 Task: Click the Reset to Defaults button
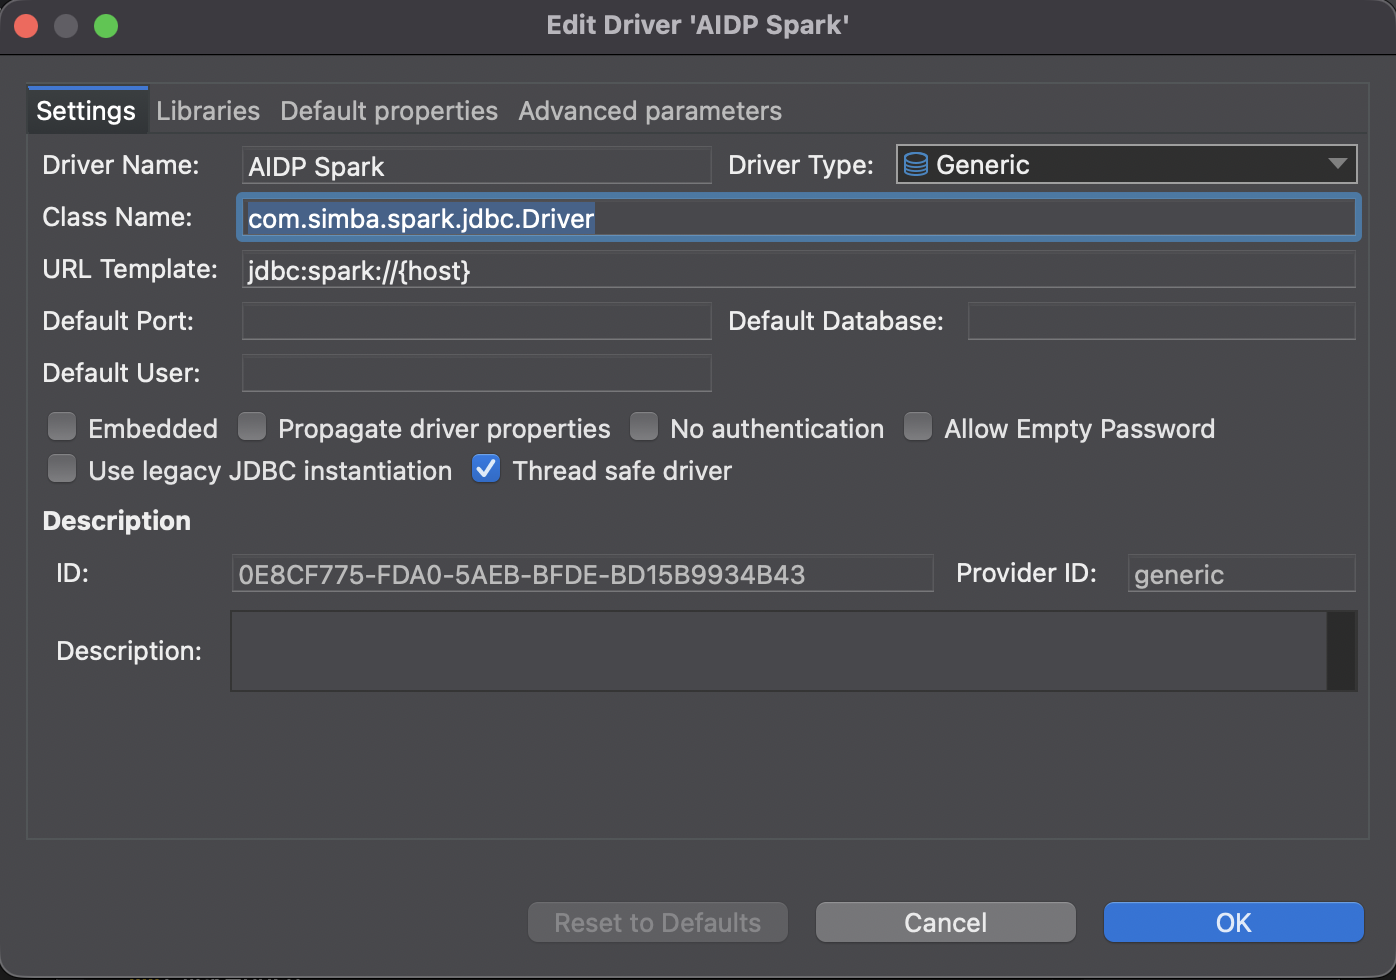pos(658,922)
